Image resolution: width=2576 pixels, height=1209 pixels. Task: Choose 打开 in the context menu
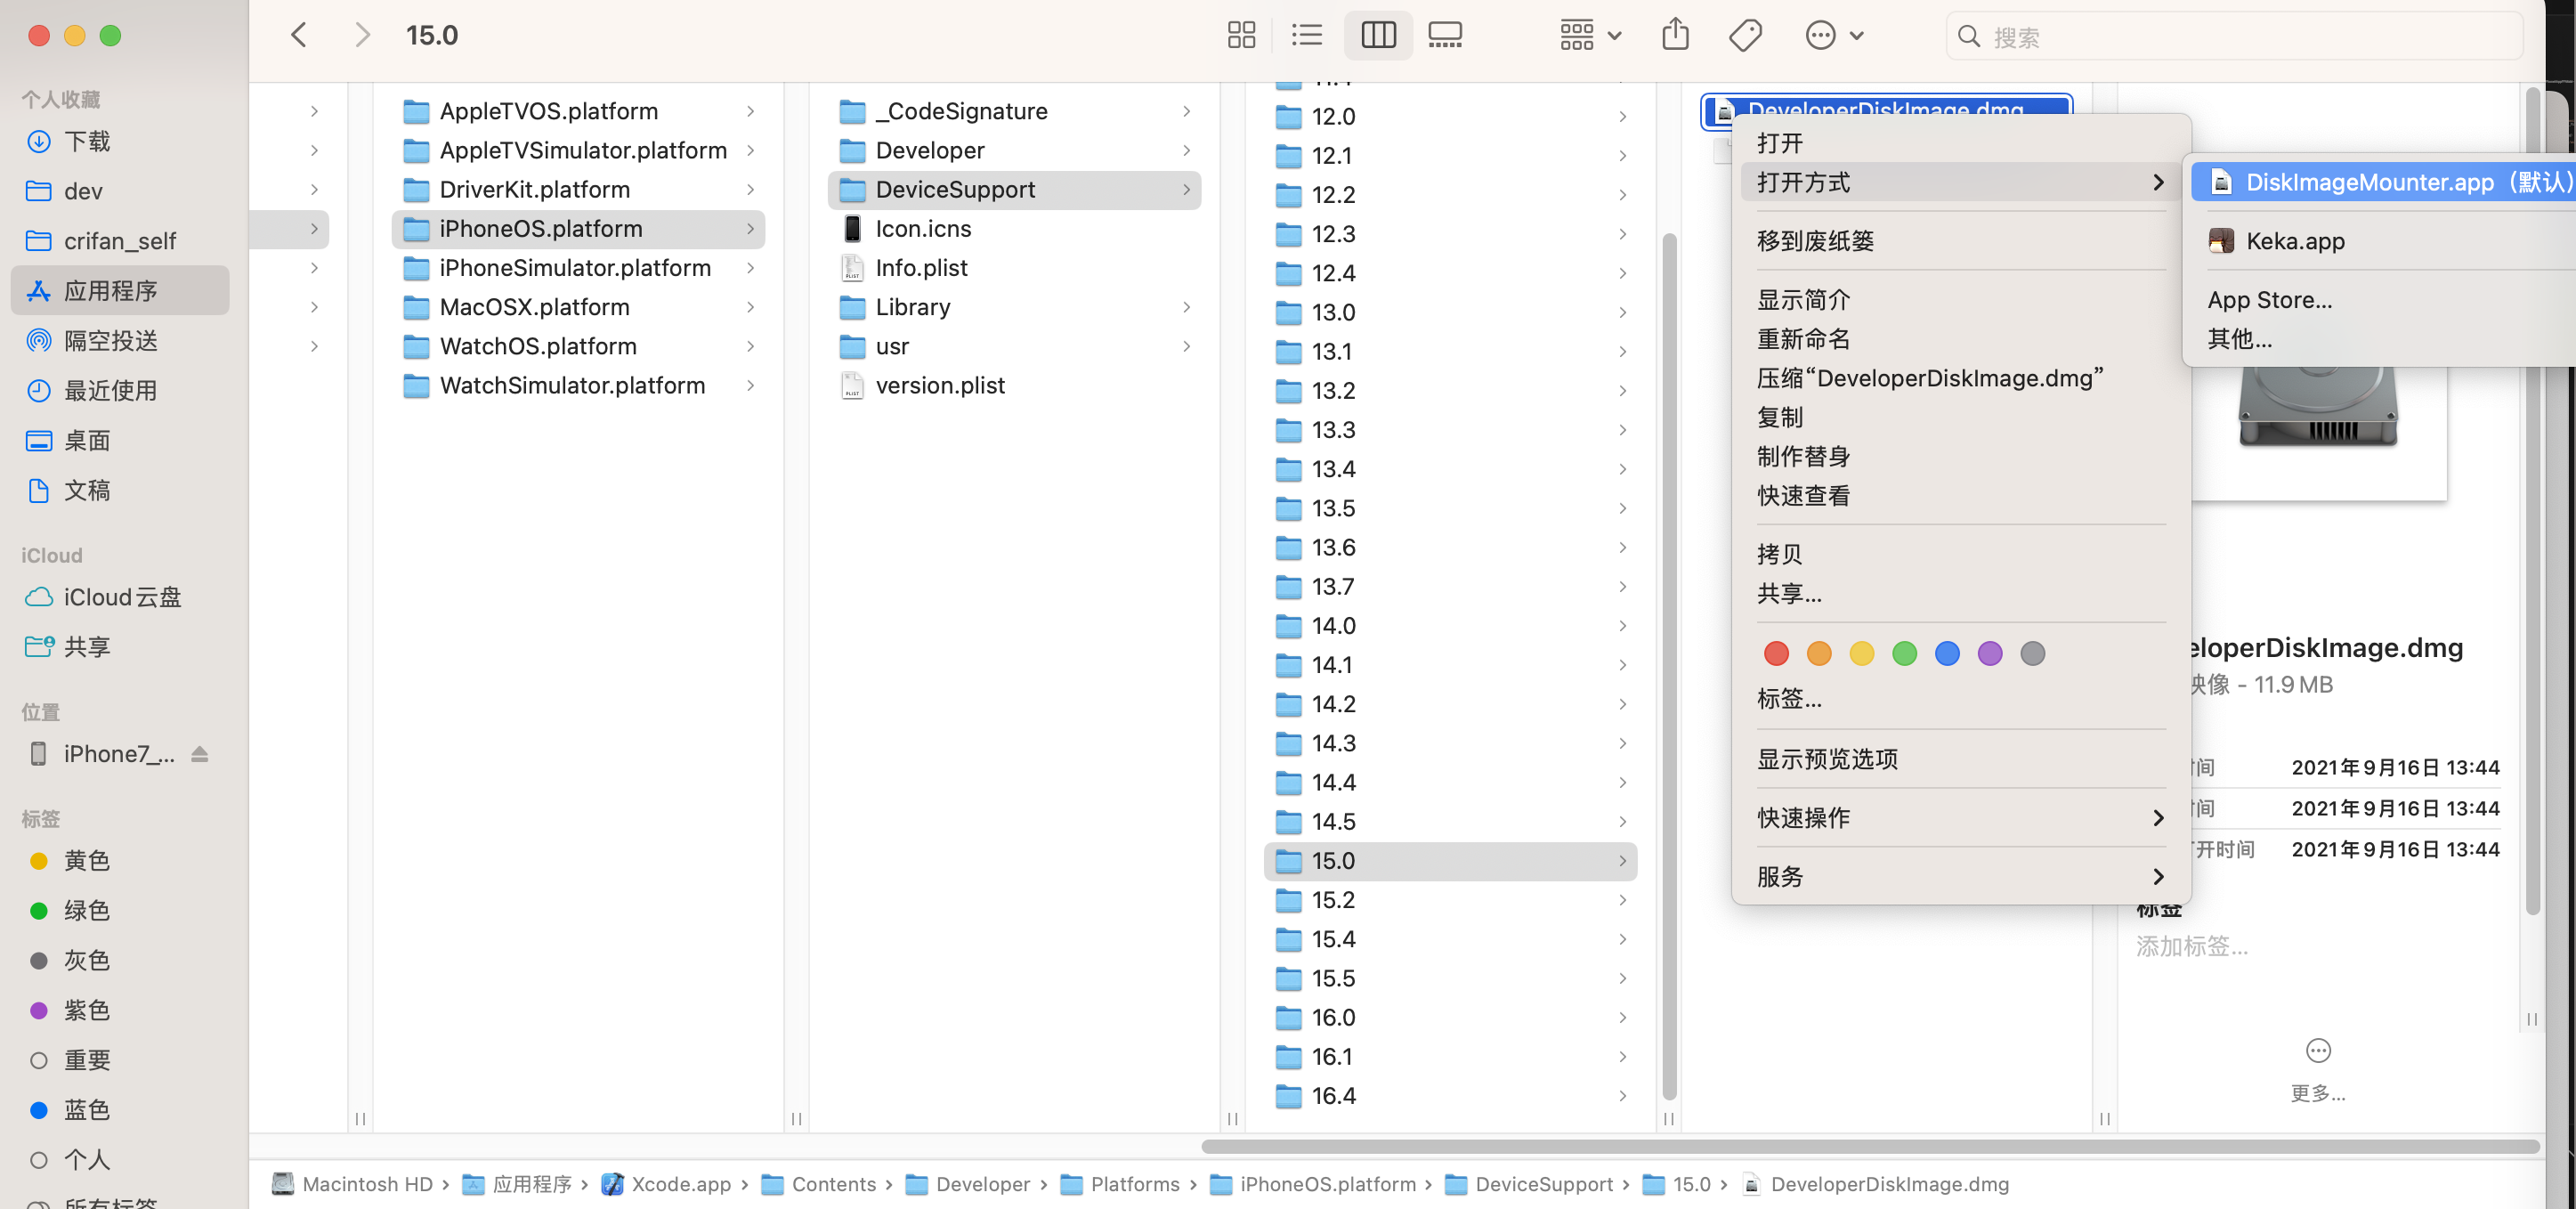pyautogui.click(x=1960, y=143)
